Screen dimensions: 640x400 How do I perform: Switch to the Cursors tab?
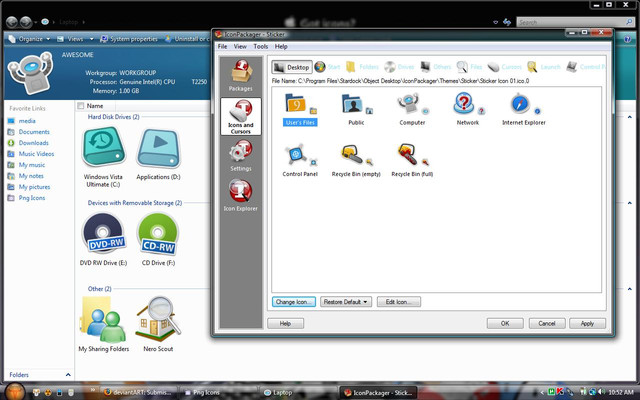pos(504,67)
